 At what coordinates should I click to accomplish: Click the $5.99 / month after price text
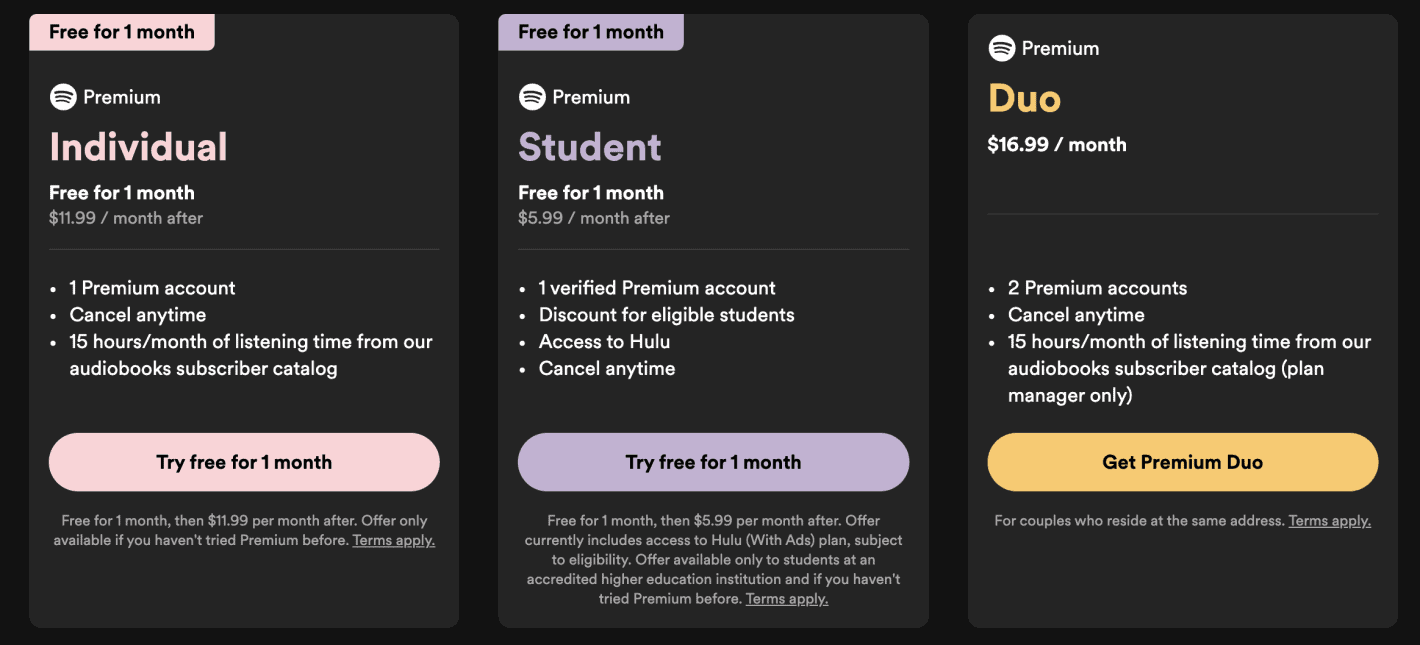click(593, 218)
